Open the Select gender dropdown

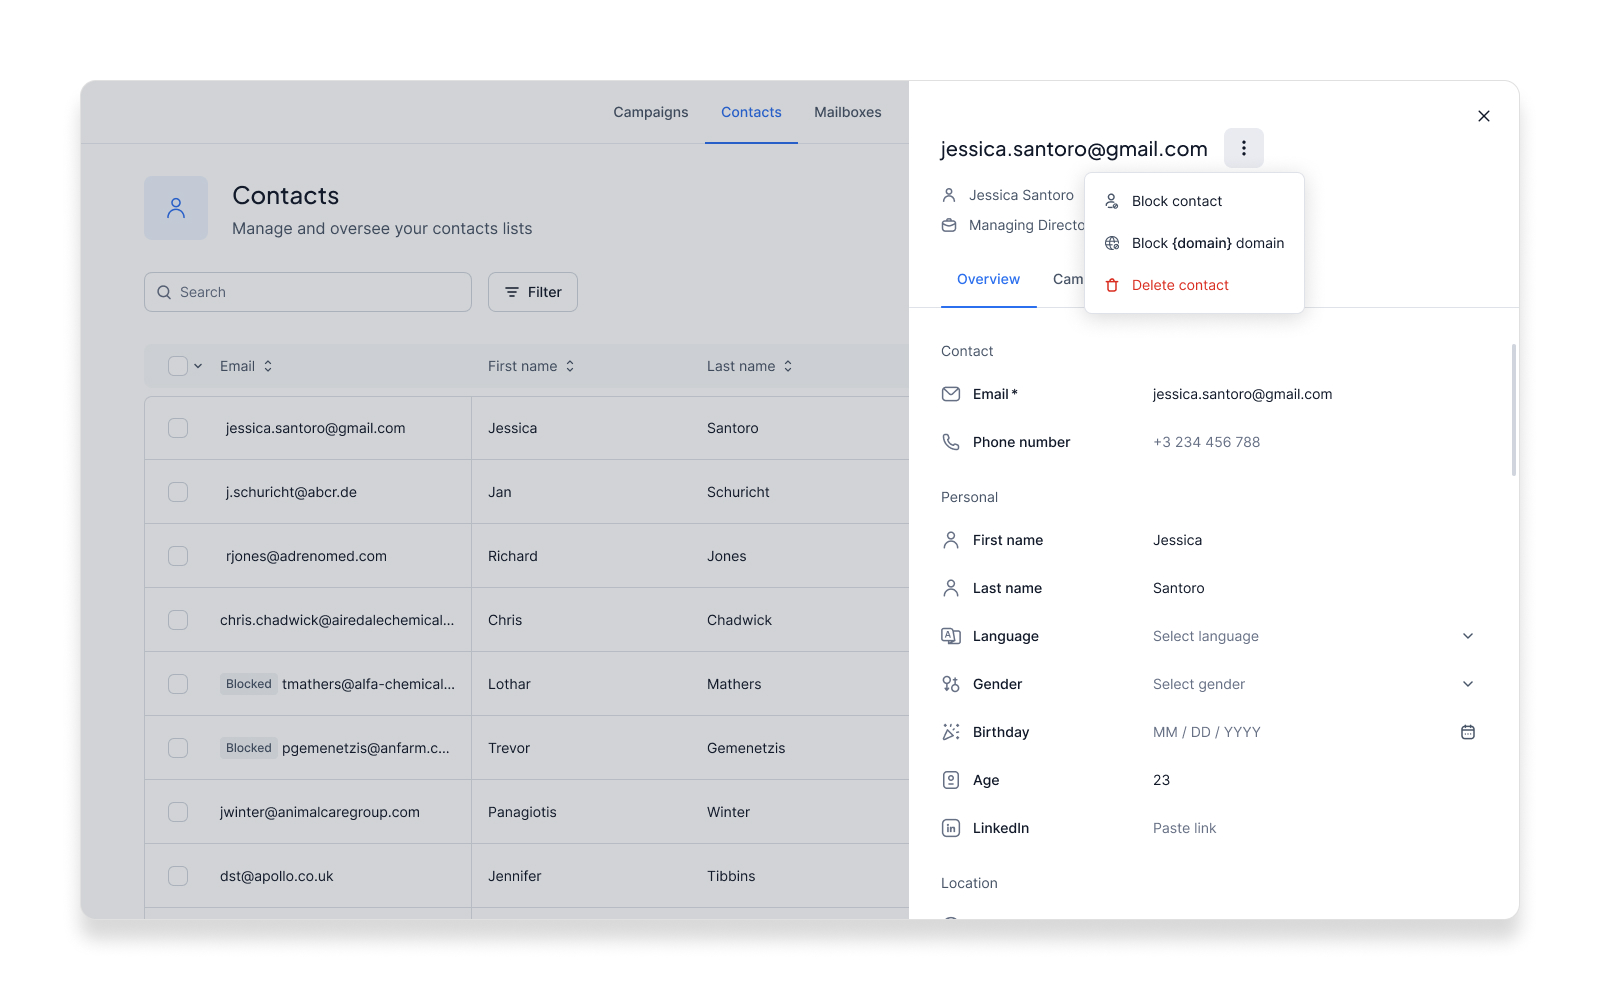(1314, 684)
